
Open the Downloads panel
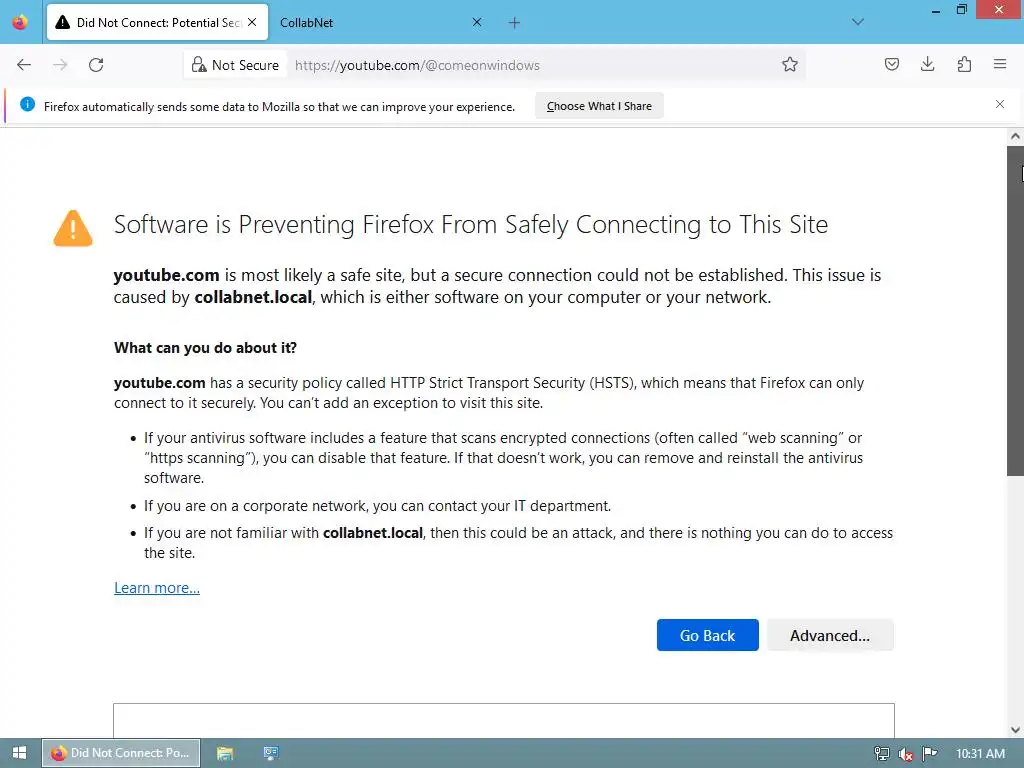[x=927, y=64]
